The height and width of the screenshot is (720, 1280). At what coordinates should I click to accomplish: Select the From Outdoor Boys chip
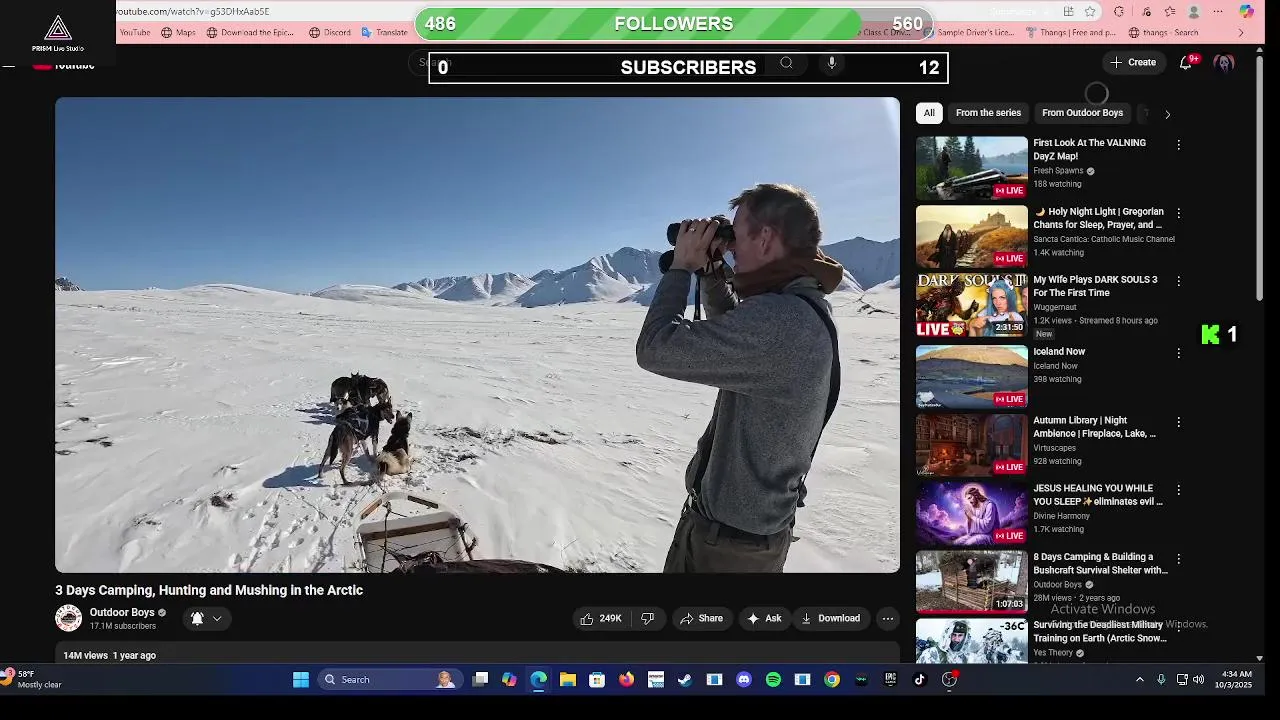1082,113
